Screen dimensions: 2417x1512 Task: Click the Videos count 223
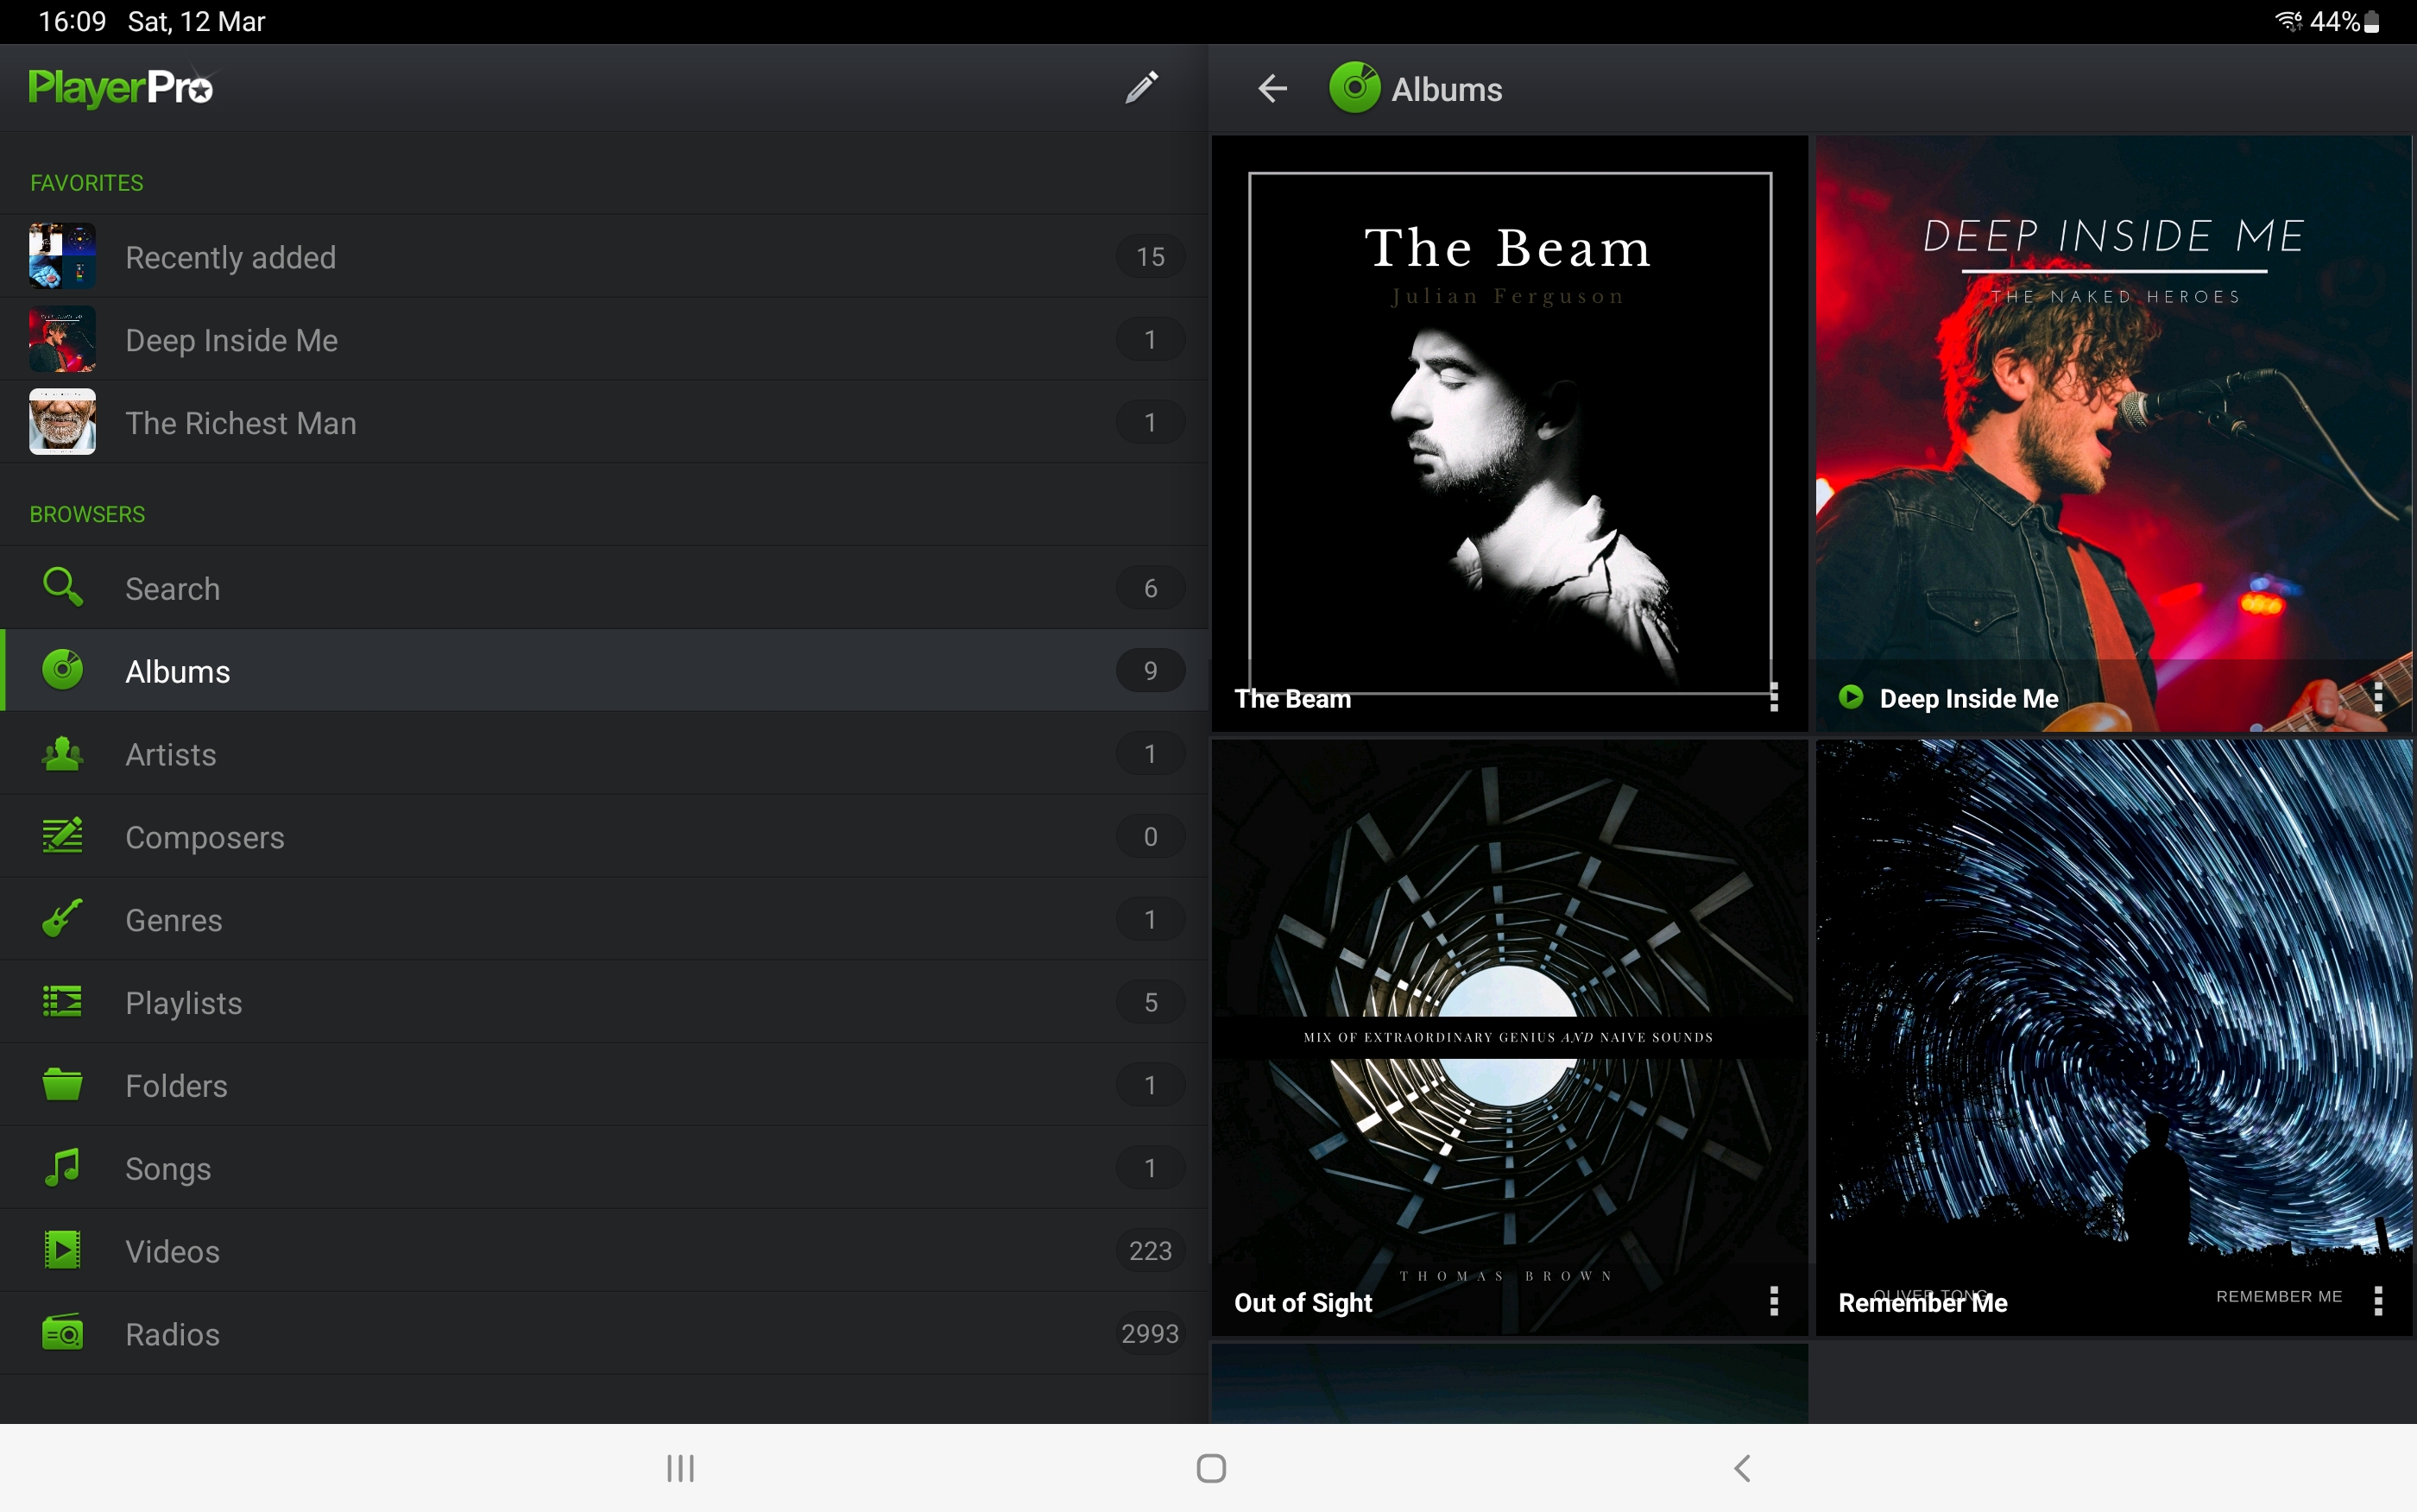pos(1150,1250)
